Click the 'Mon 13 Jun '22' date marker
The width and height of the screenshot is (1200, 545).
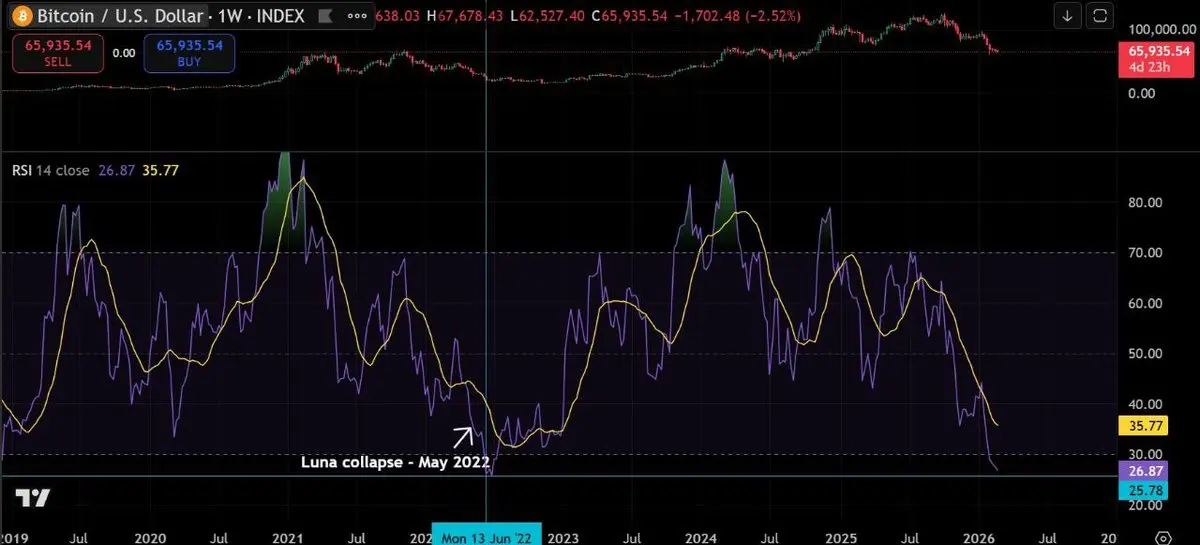(486, 535)
